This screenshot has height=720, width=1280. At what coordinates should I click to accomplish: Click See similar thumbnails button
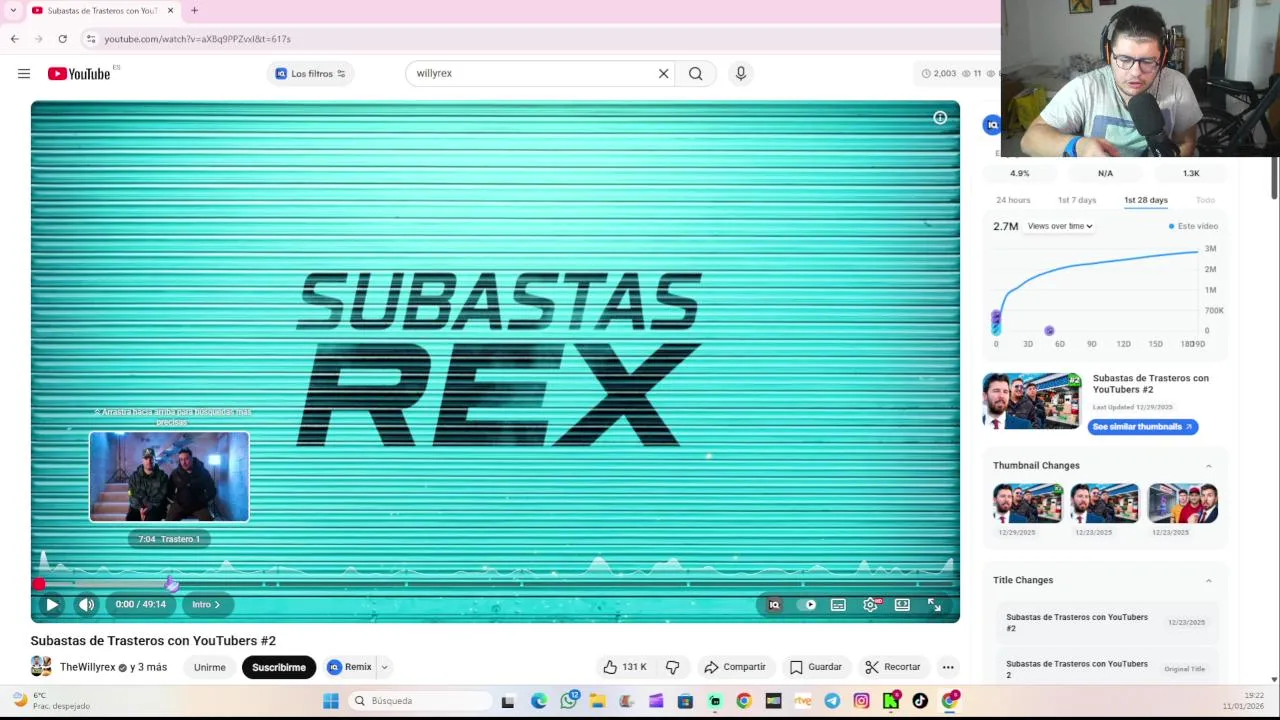[x=1143, y=427]
